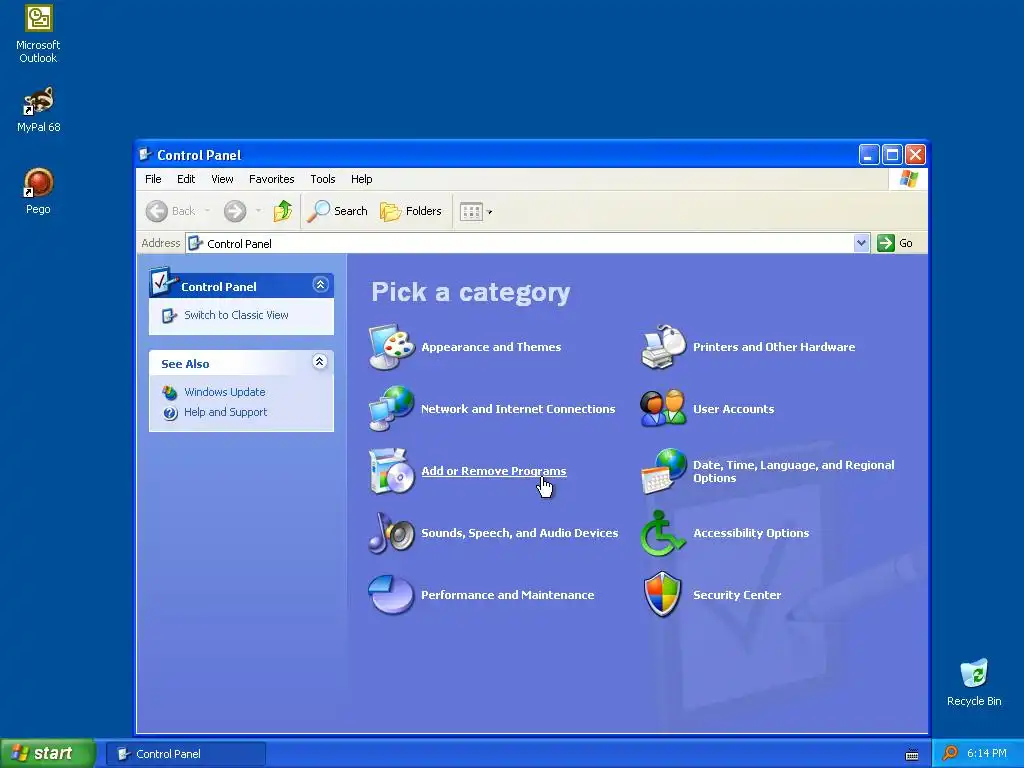1024x768 pixels.
Task: Click the Accessibility Options wheelchair icon
Action: tap(663, 533)
